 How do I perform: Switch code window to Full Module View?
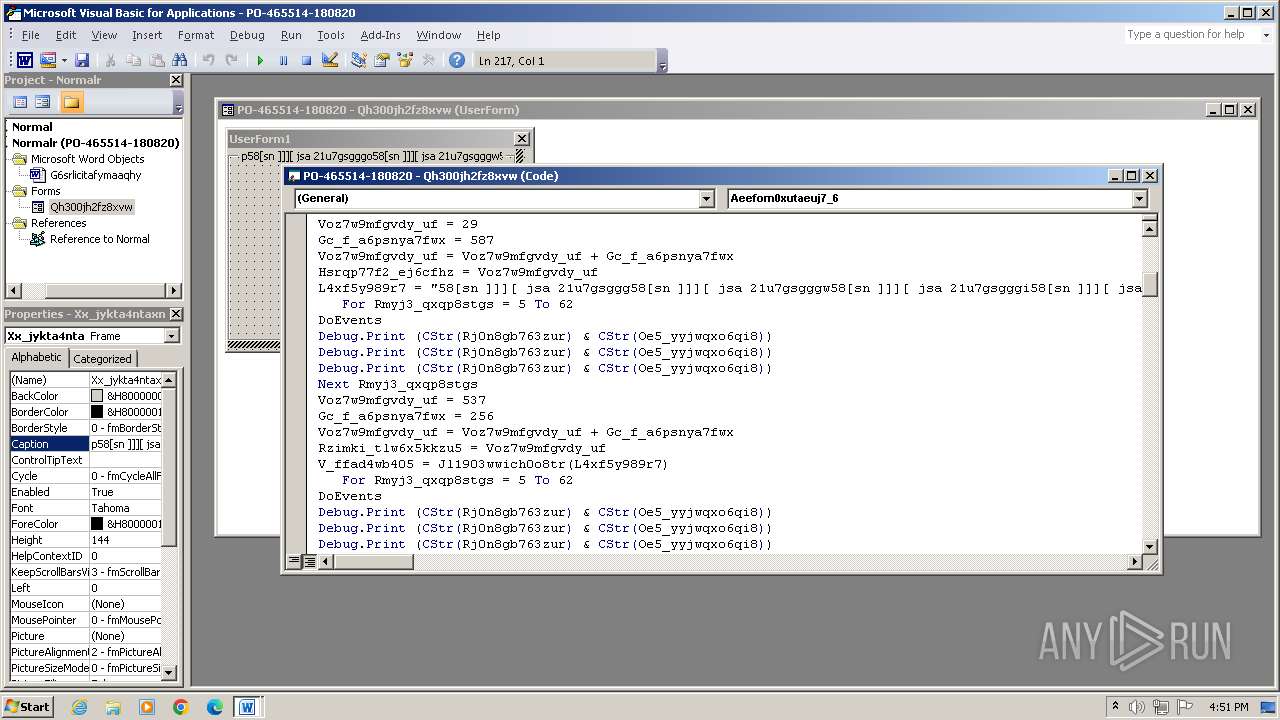coord(310,561)
